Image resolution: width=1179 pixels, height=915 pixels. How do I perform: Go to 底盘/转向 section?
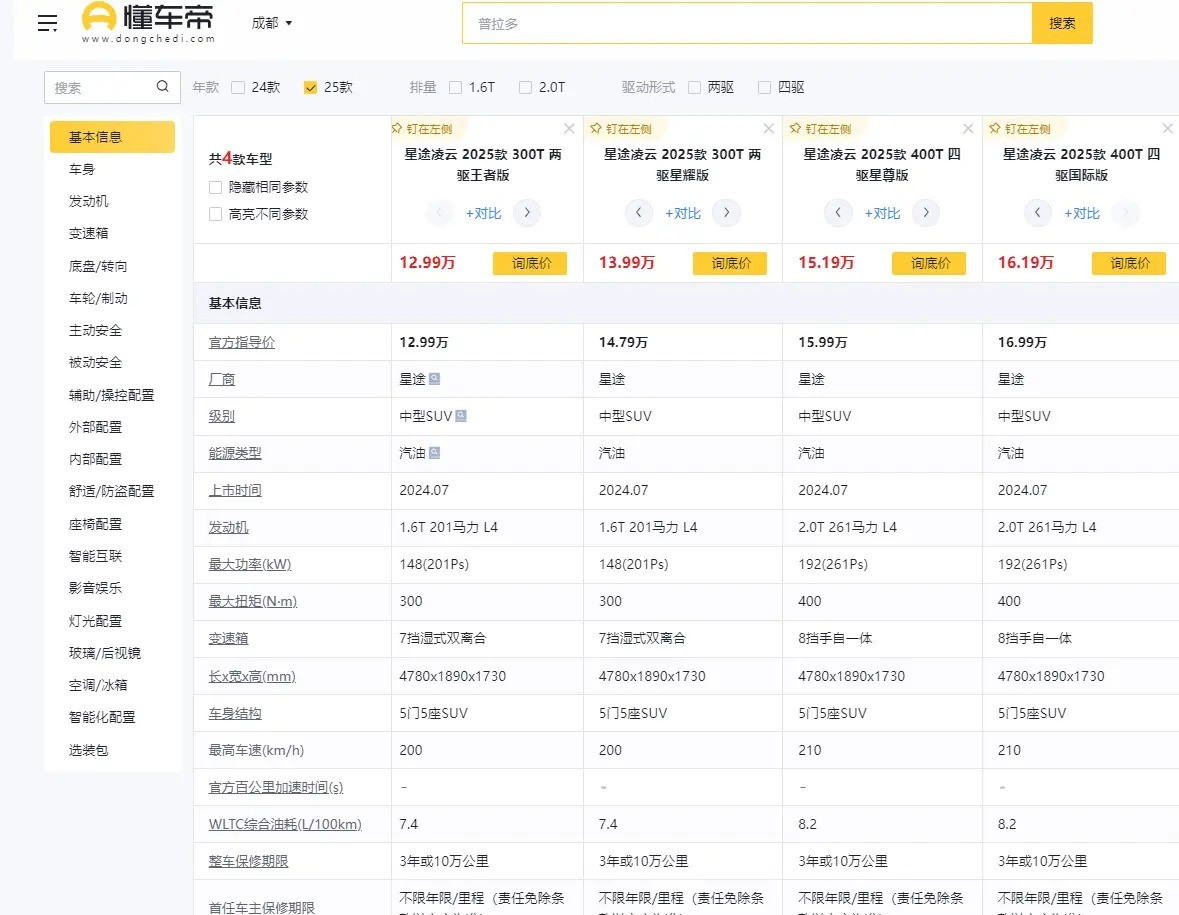coord(98,266)
